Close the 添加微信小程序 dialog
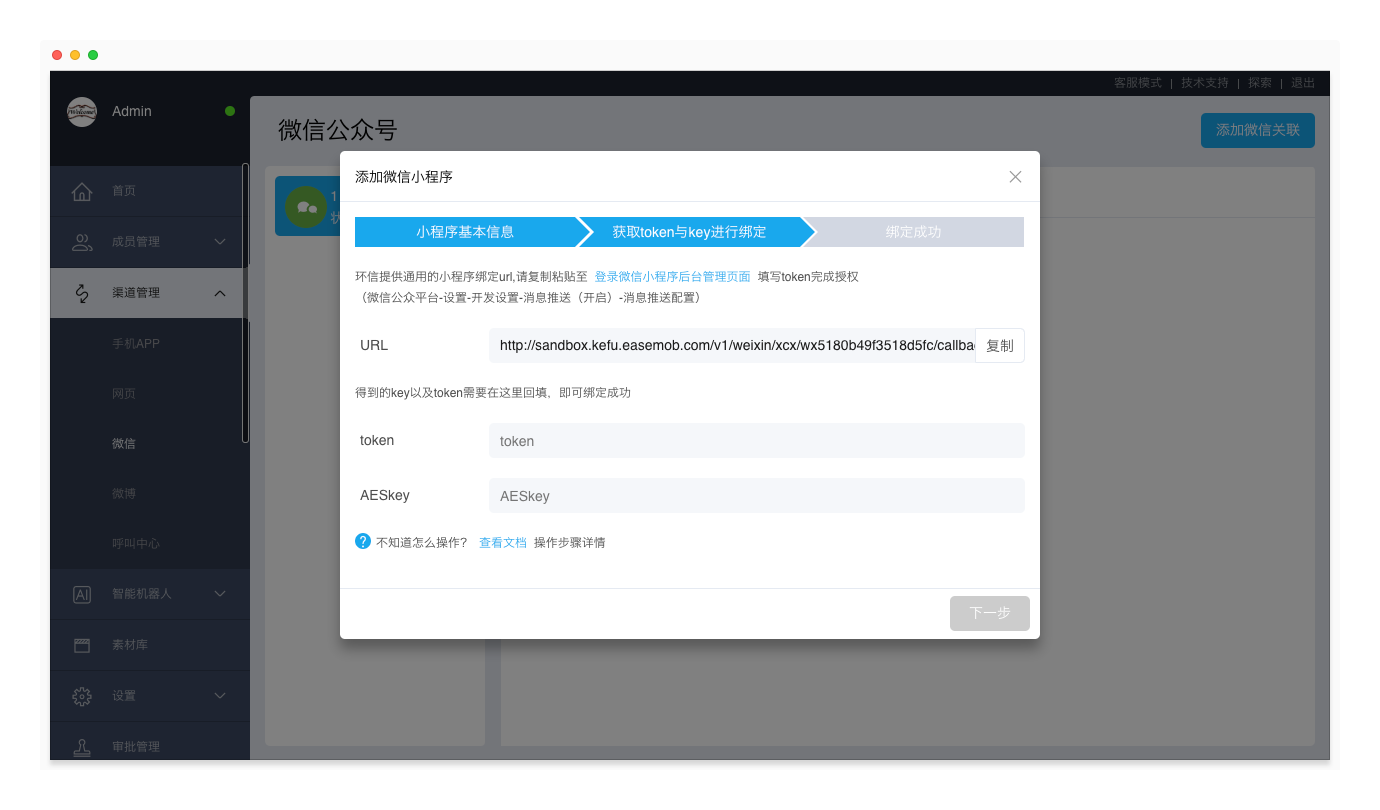Viewport: 1380px width, 810px height. [1015, 177]
